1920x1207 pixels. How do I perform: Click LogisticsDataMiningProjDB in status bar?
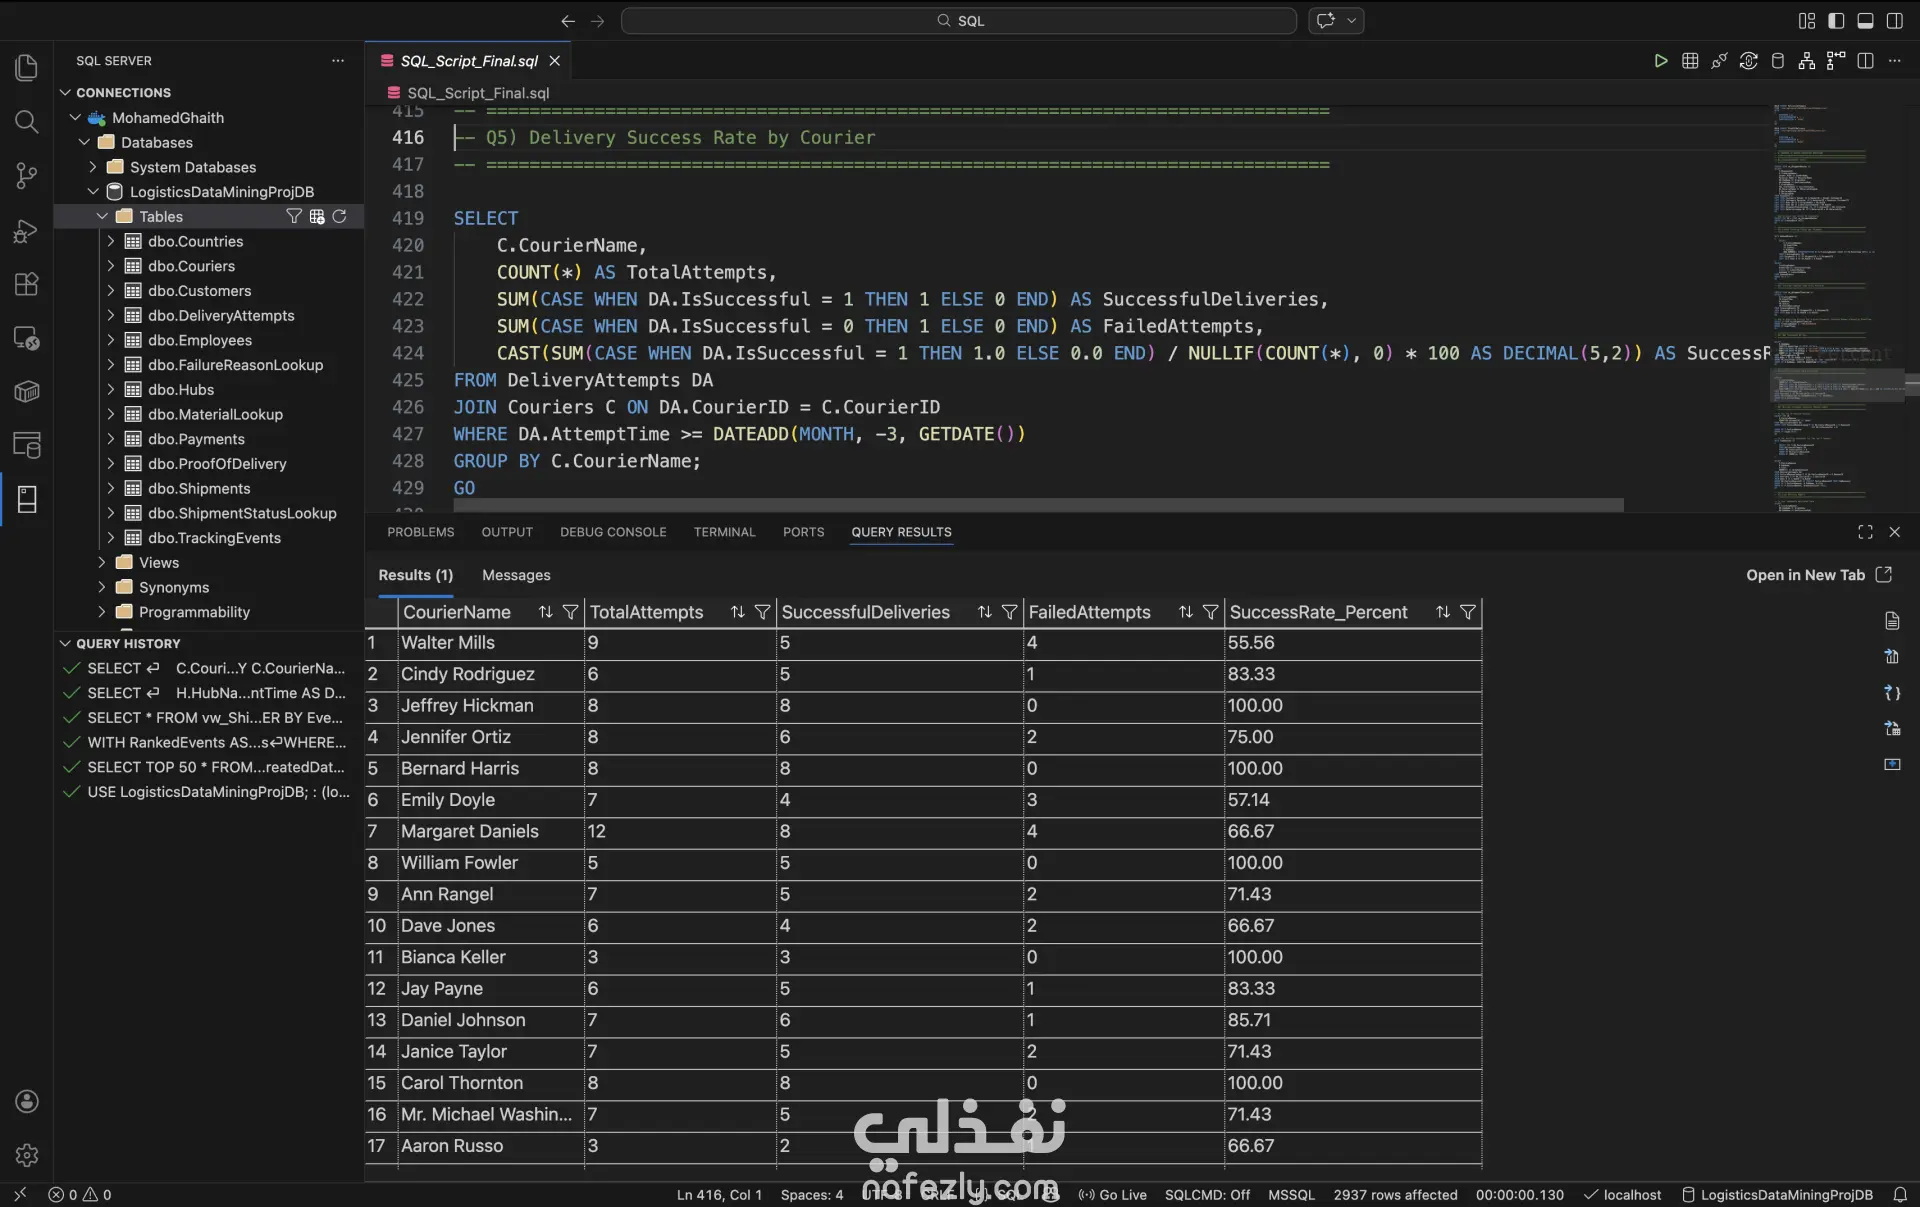pos(1777,1195)
